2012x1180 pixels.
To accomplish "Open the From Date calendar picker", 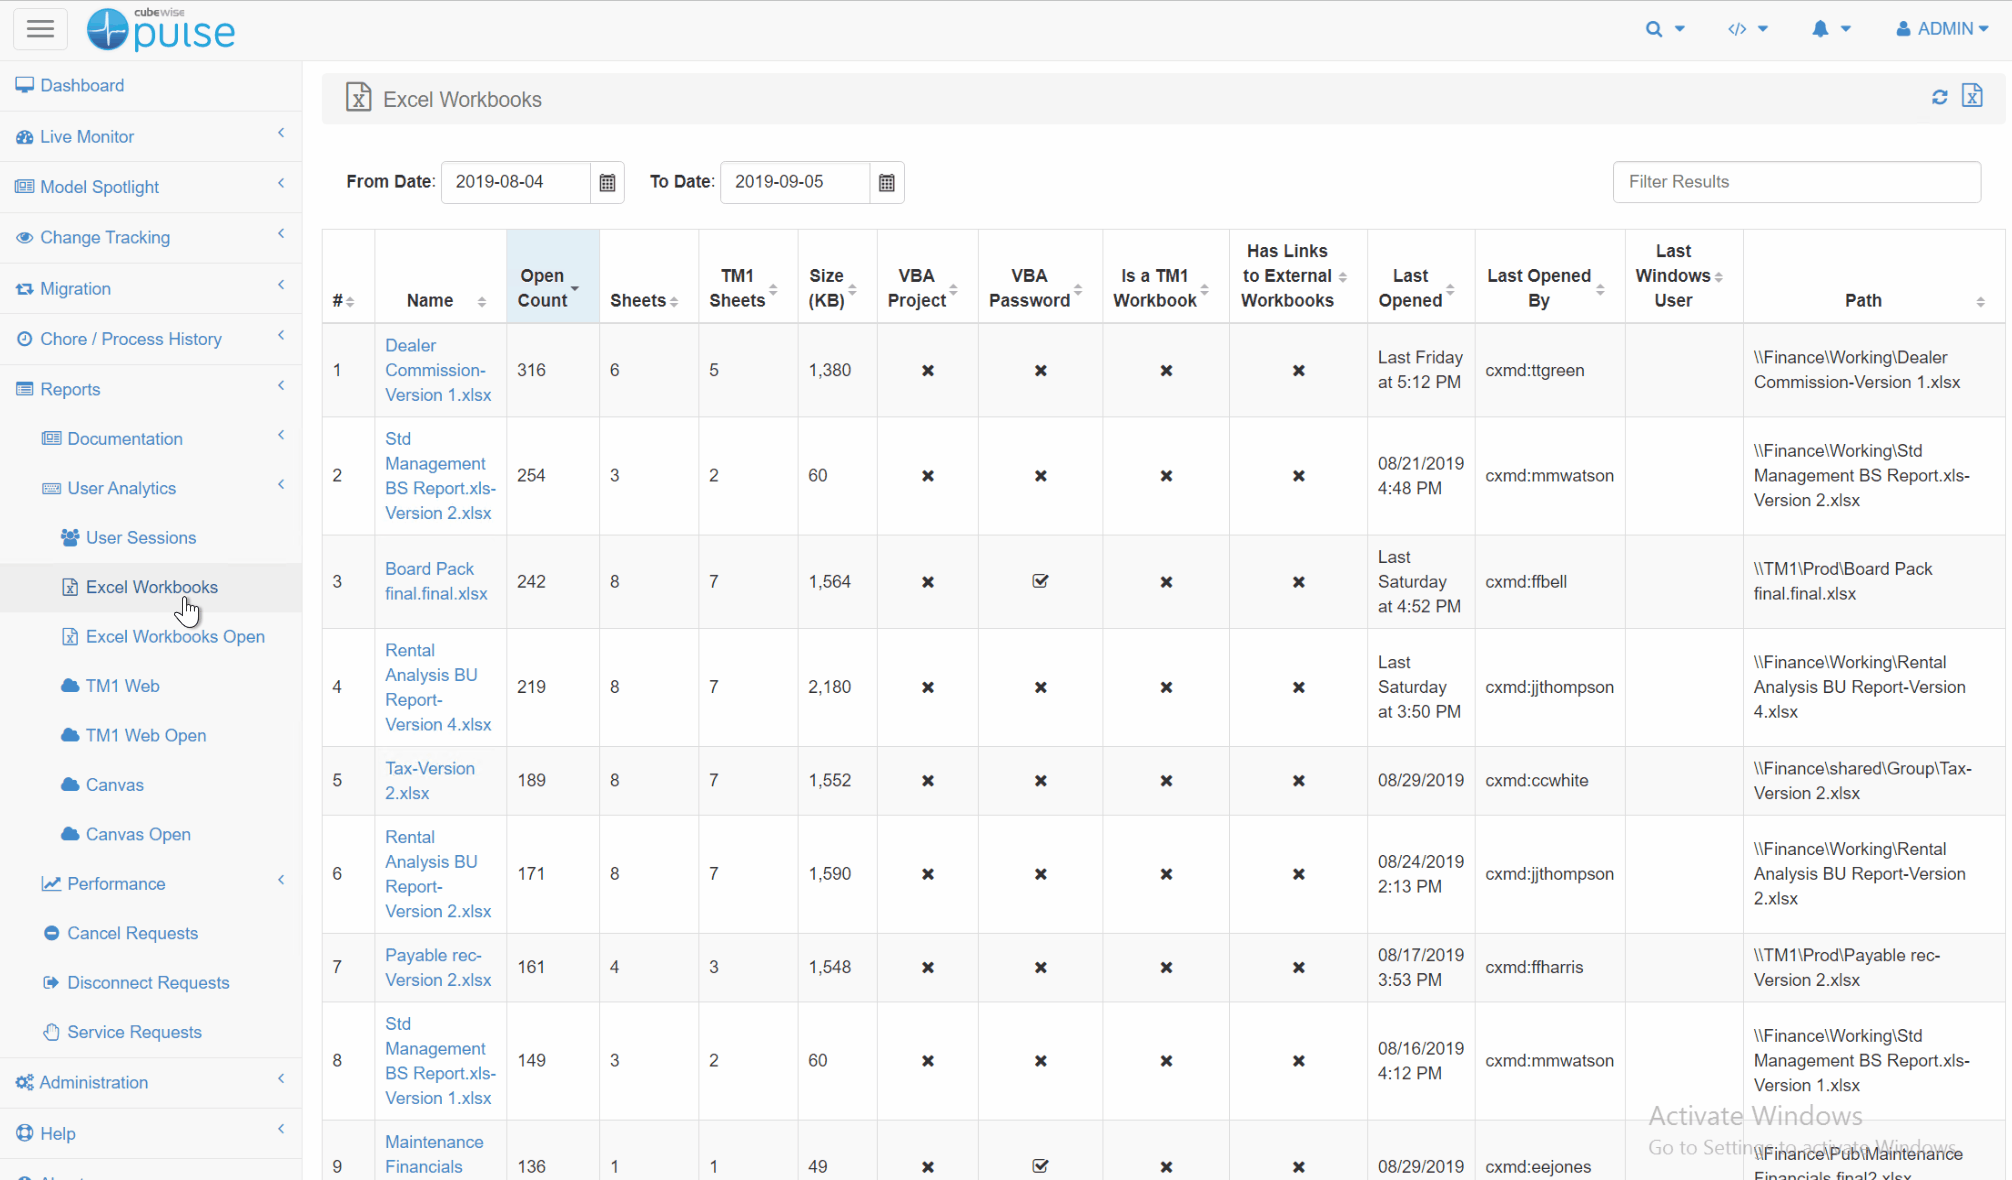I will pyautogui.click(x=607, y=182).
